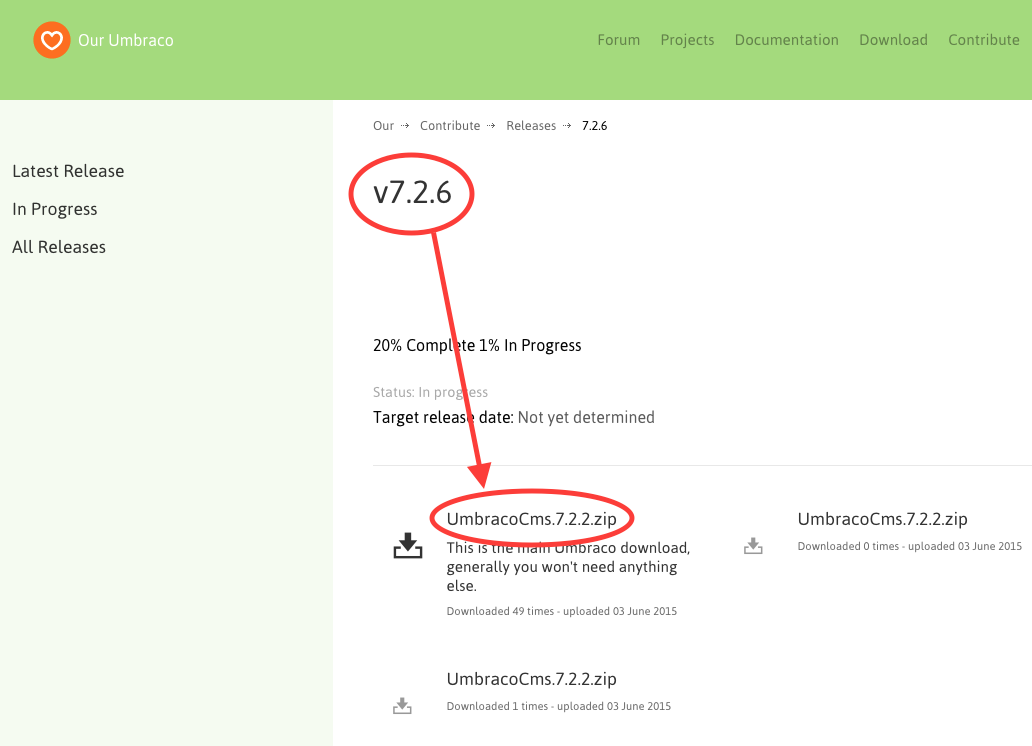Screen dimensions: 1032x746
Task: Click 'Downloaded 49 times - uploaded 03 June 2015'
Action: [561, 611]
